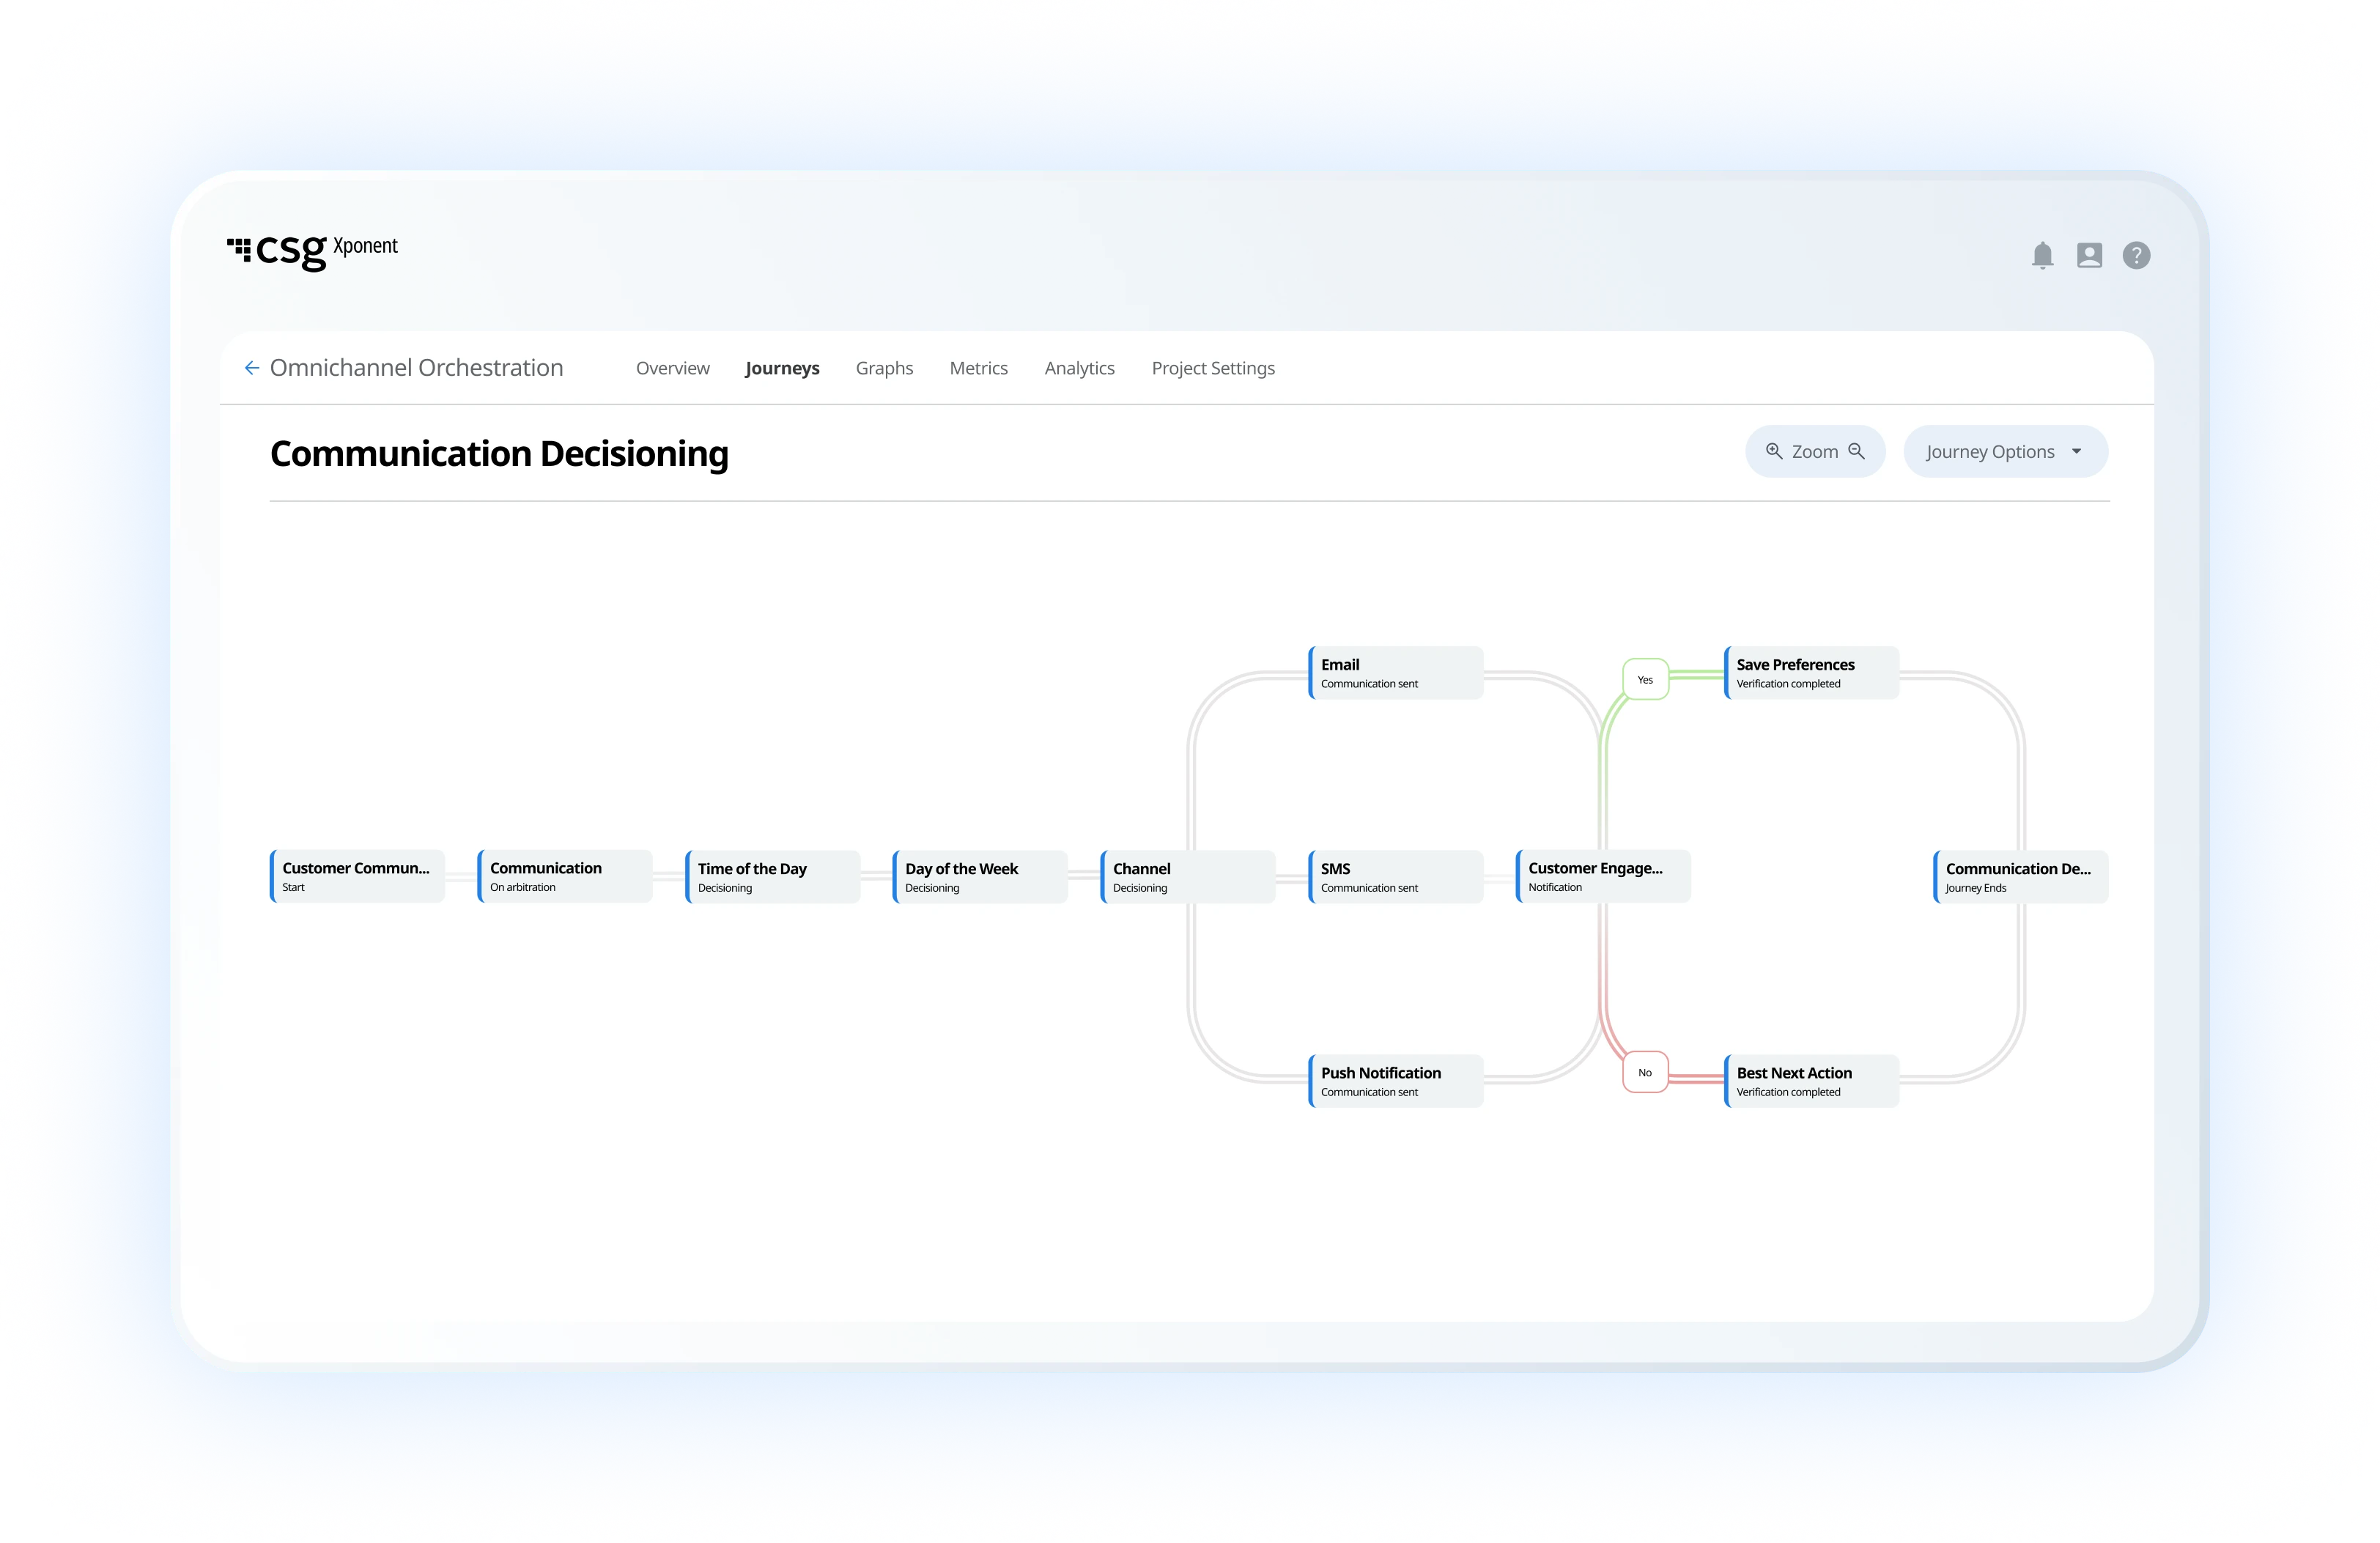Click the No branch label
This screenshot has width=2380, height=1543.
tap(1645, 1072)
